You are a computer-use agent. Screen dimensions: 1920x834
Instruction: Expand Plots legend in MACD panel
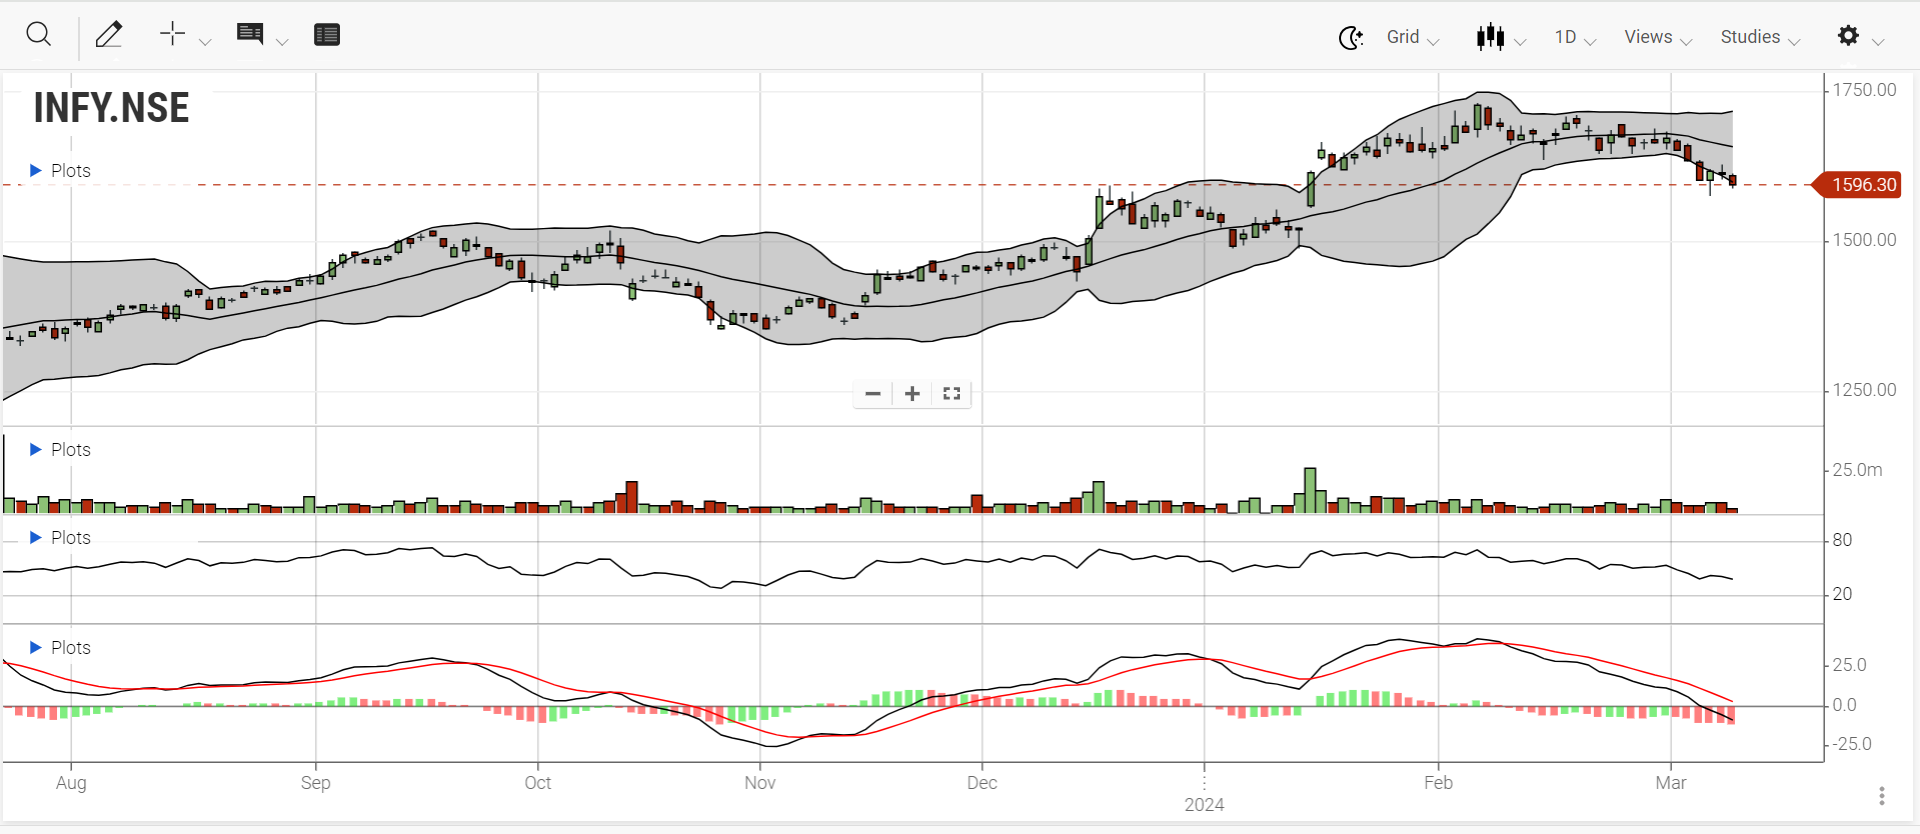[61, 648]
